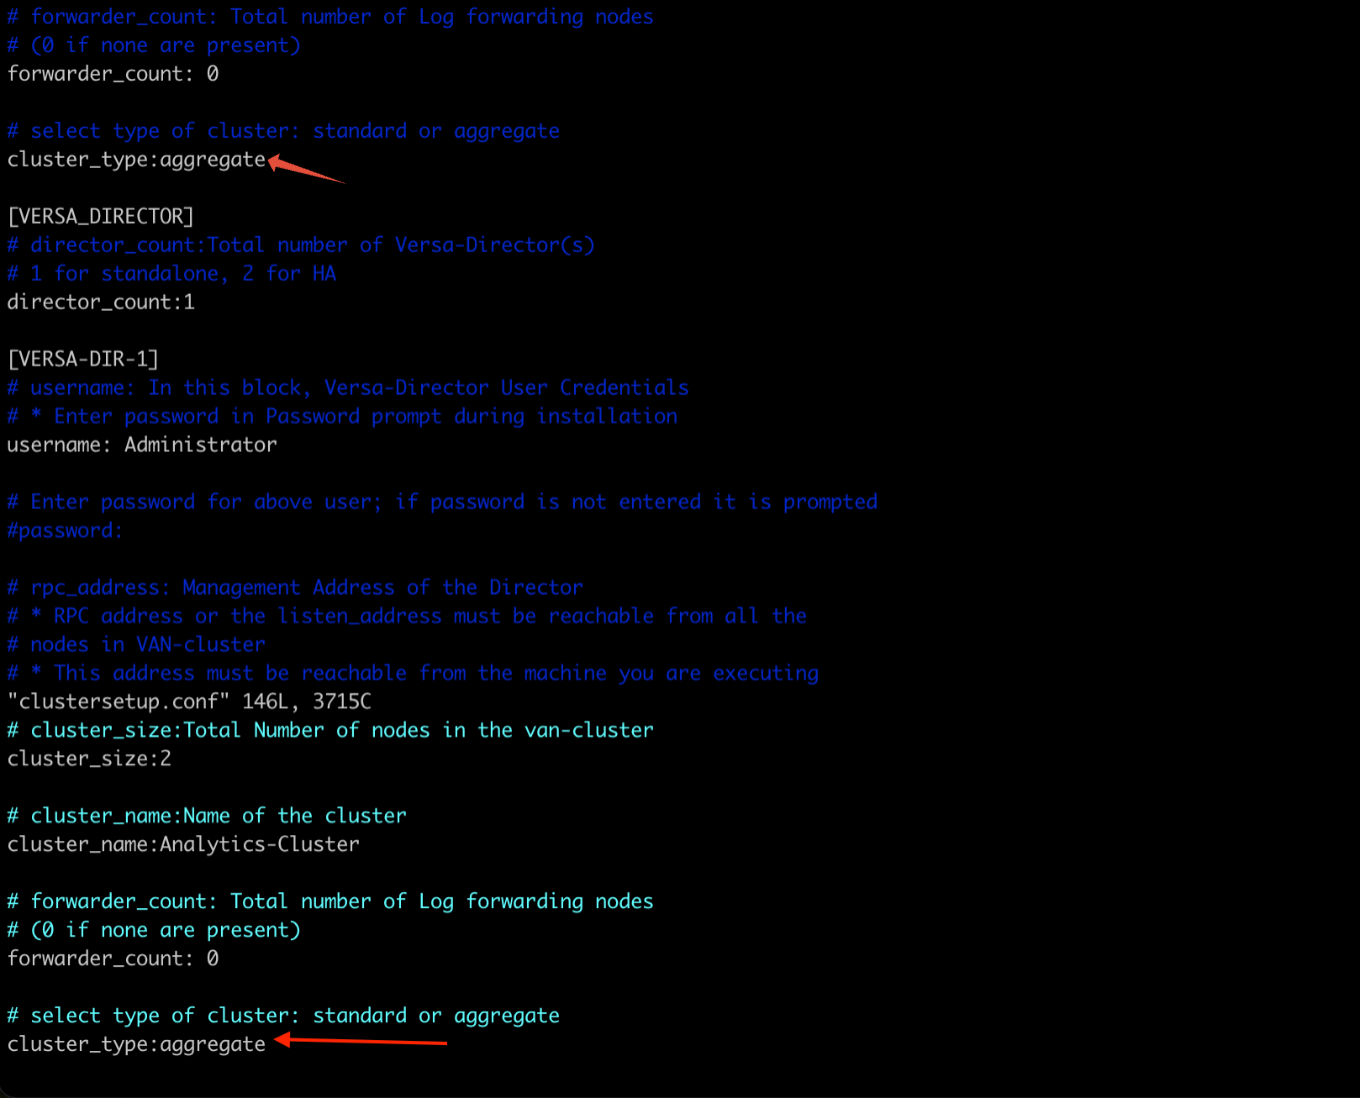
Task: Click the '"clustersetup.conf" 146L, 3715C' status line
Action: point(189,702)
